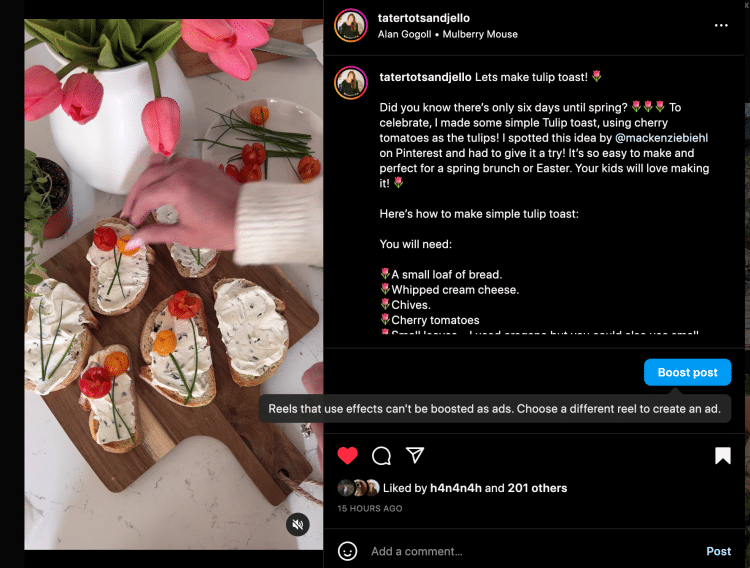Click the liker avatars next to Liked by
Viewport: 750px width, 568px height.
pos(358,488)
